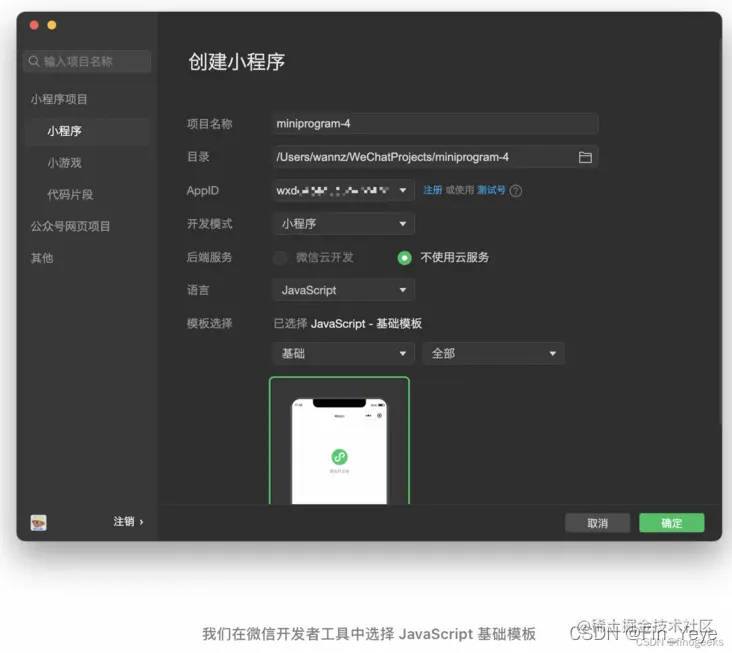
Task: Open the 语言 JavaScript dropdown
Action: (344, 290)
